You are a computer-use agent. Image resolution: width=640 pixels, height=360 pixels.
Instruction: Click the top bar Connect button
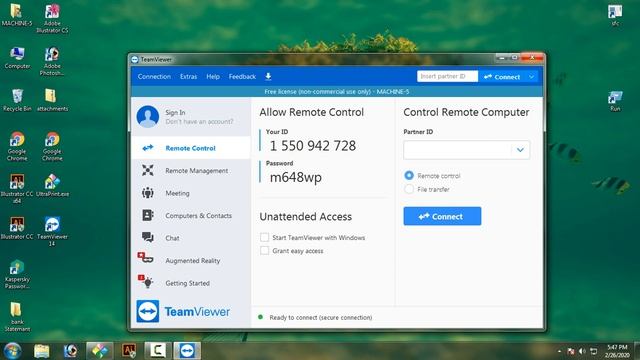(502, 77)
